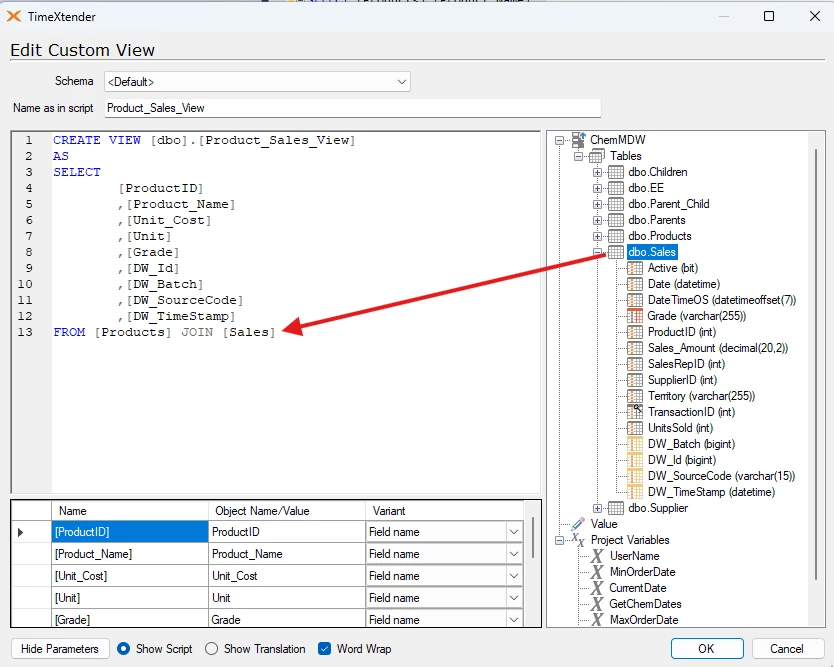The width and height of the screenshot is (834, 667).
Task: Click the SELECT keyword in the script
Action: point(77,172)
